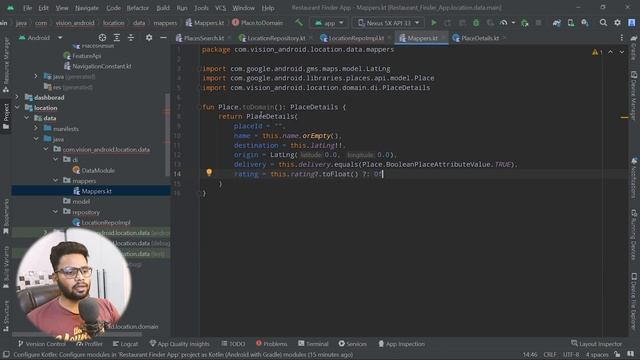This screenshot has width=640, height=360.
Task: Hide the Project panel with minus icon
Action: tap(163, 38)
